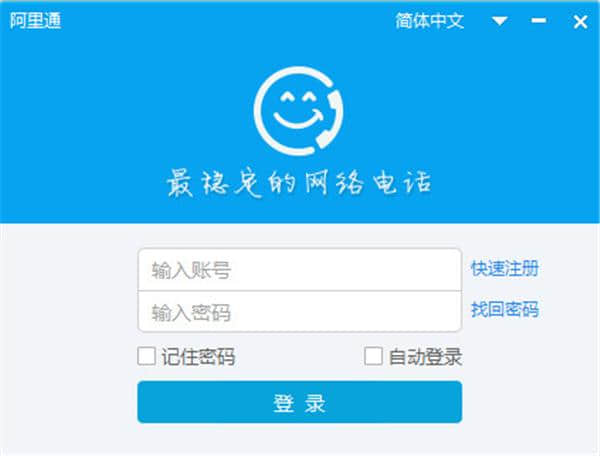This screenshot has height=456, width=600.
Task: Click the 记住密码 label text
Action: 198,357
